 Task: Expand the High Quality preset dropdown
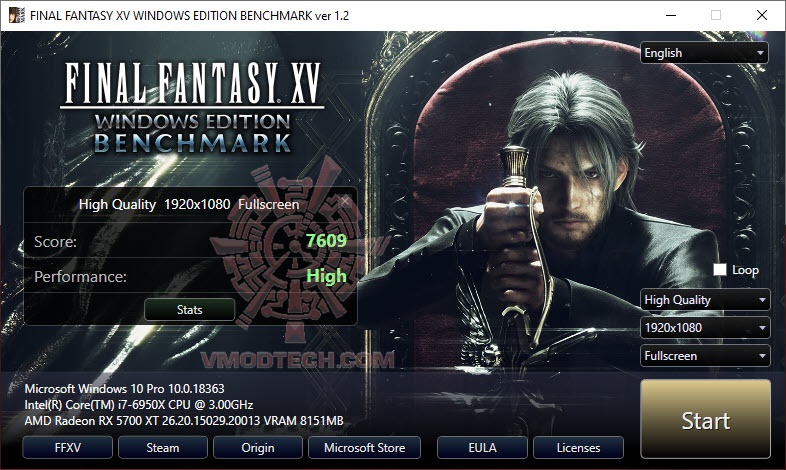pyautogui.click(x=705, y=300)
